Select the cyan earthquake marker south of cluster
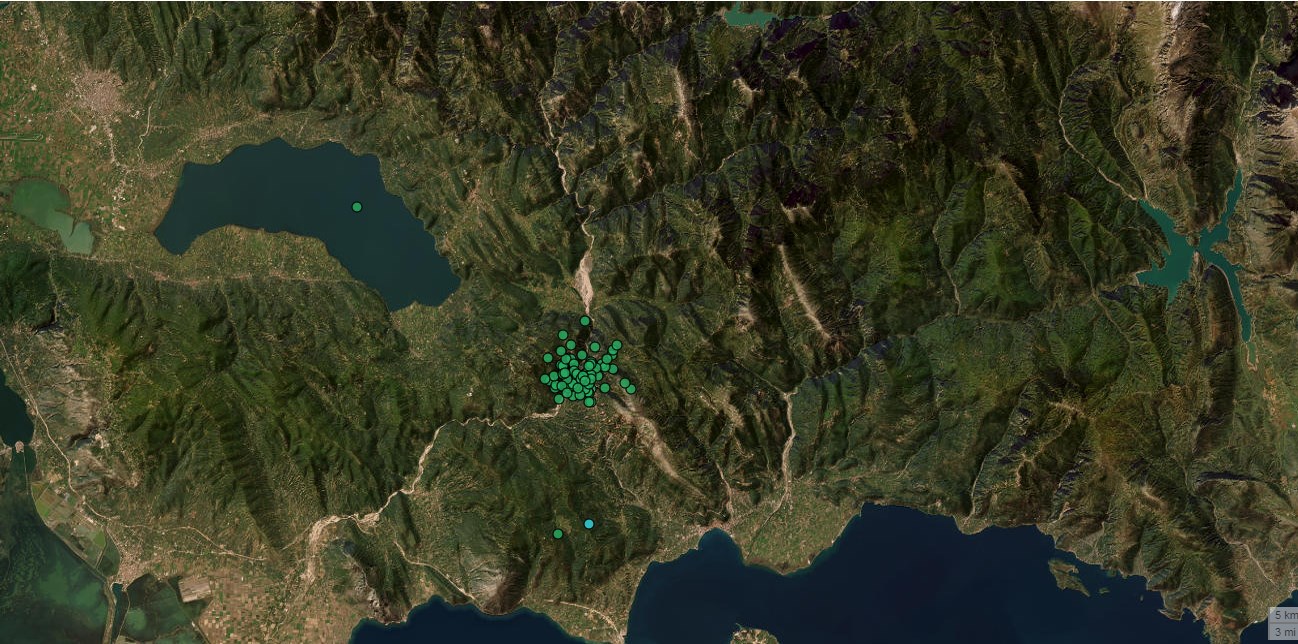The image size is (1298, 644). point(589,524)
